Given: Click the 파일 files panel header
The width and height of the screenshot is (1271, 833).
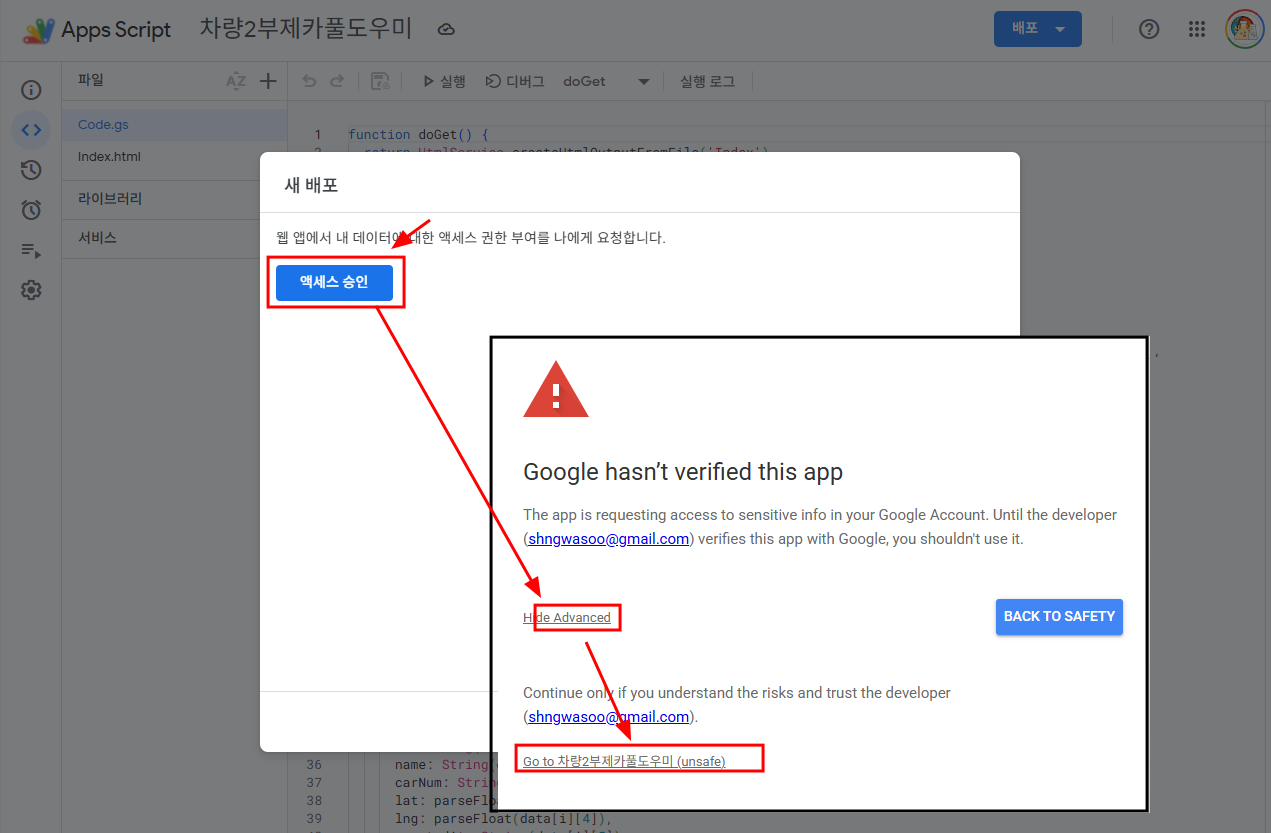Looking at the screenshot, I should point(91,80).
